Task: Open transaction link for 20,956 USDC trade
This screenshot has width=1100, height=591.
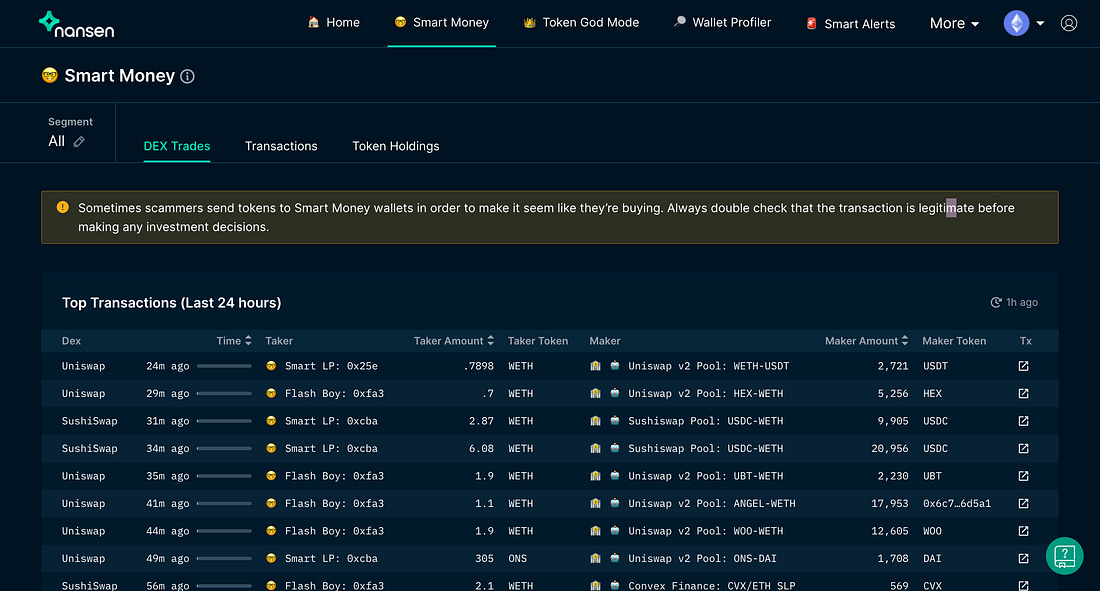Action: pos(1024,449)
